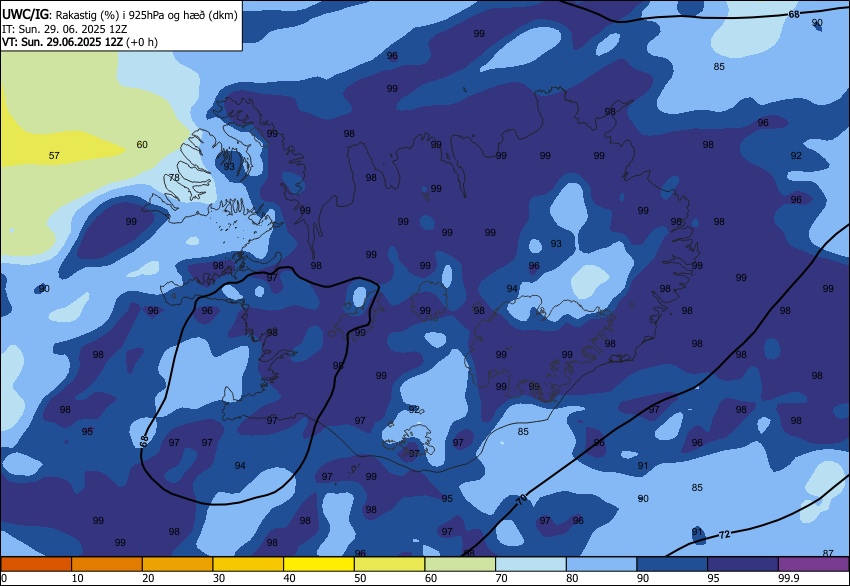Click the orange 10–20 legend color segment
The width and height of the screenshot is (850, 586).
point(107,564)
